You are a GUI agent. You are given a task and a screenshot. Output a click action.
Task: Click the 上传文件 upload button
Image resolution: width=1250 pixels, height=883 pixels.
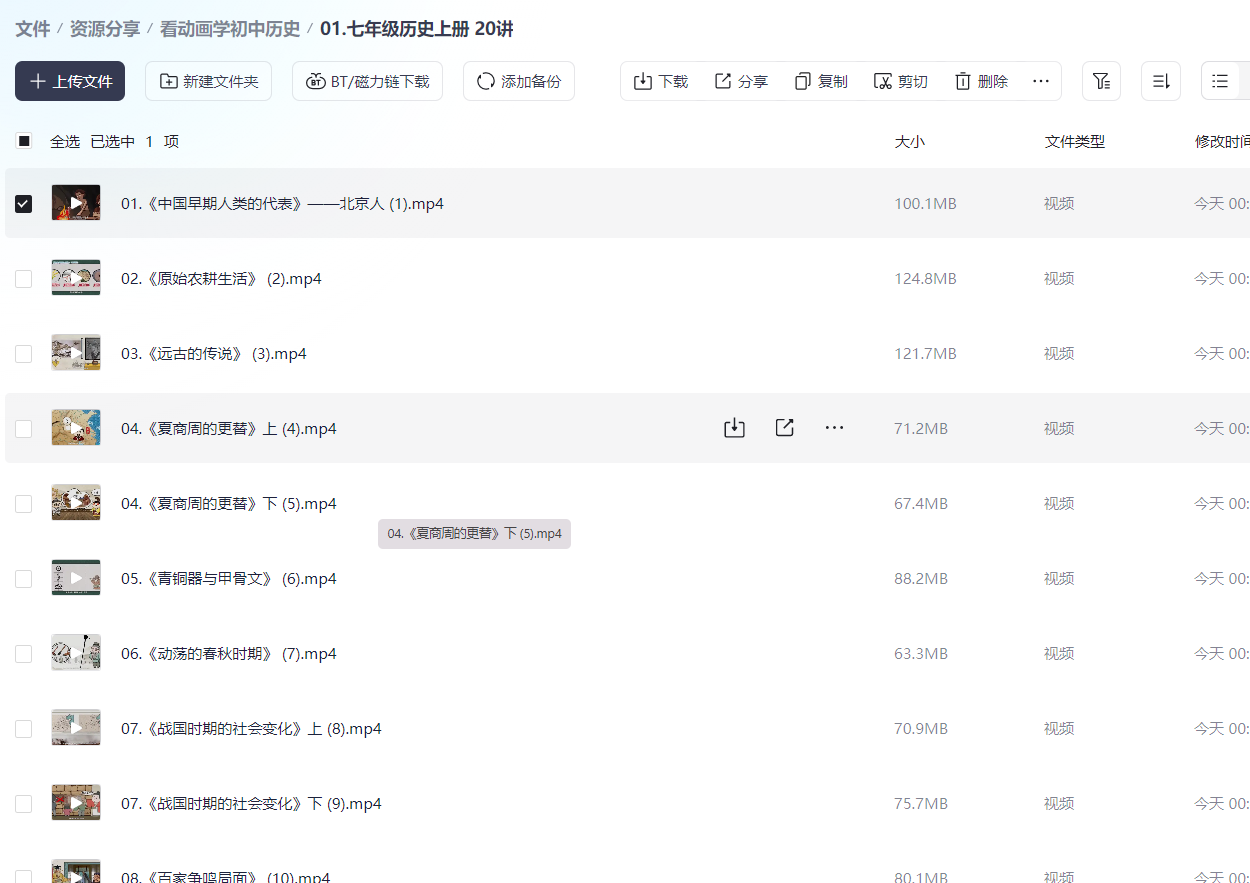[x=69, y=81]
